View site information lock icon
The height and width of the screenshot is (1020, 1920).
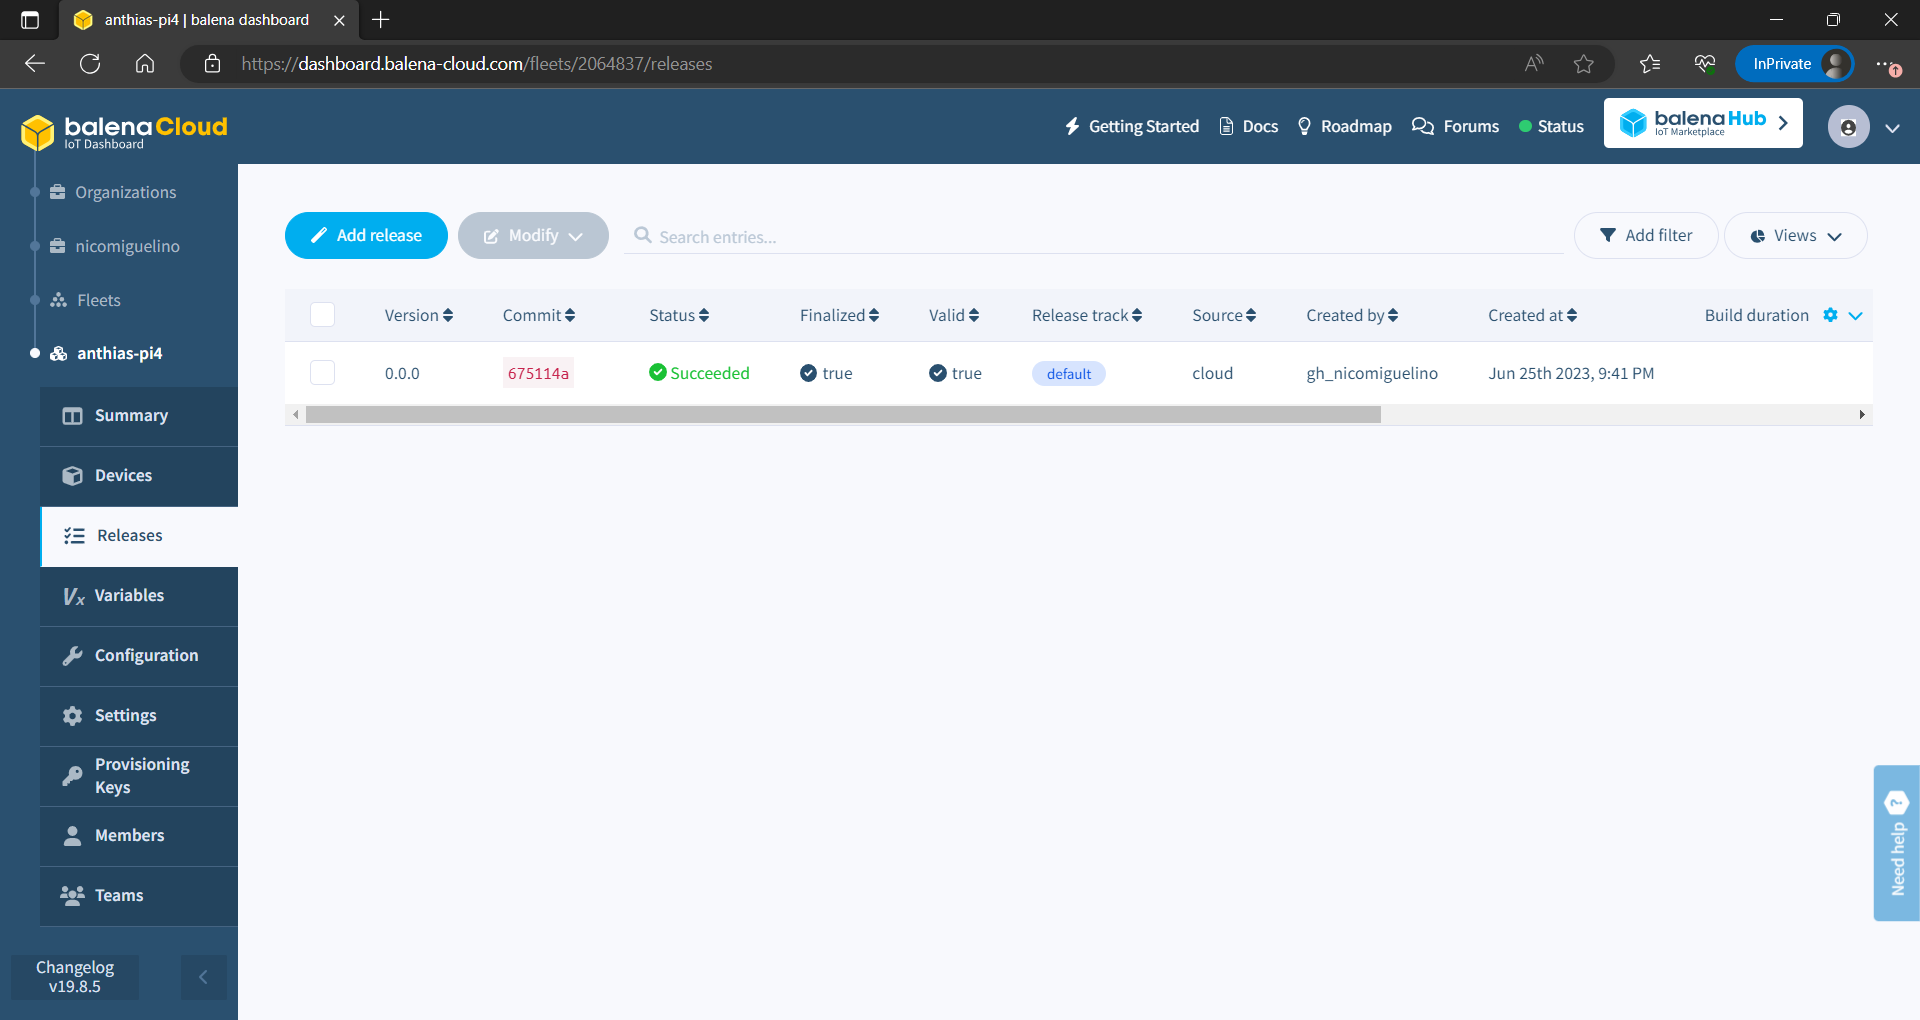[212, 64]
